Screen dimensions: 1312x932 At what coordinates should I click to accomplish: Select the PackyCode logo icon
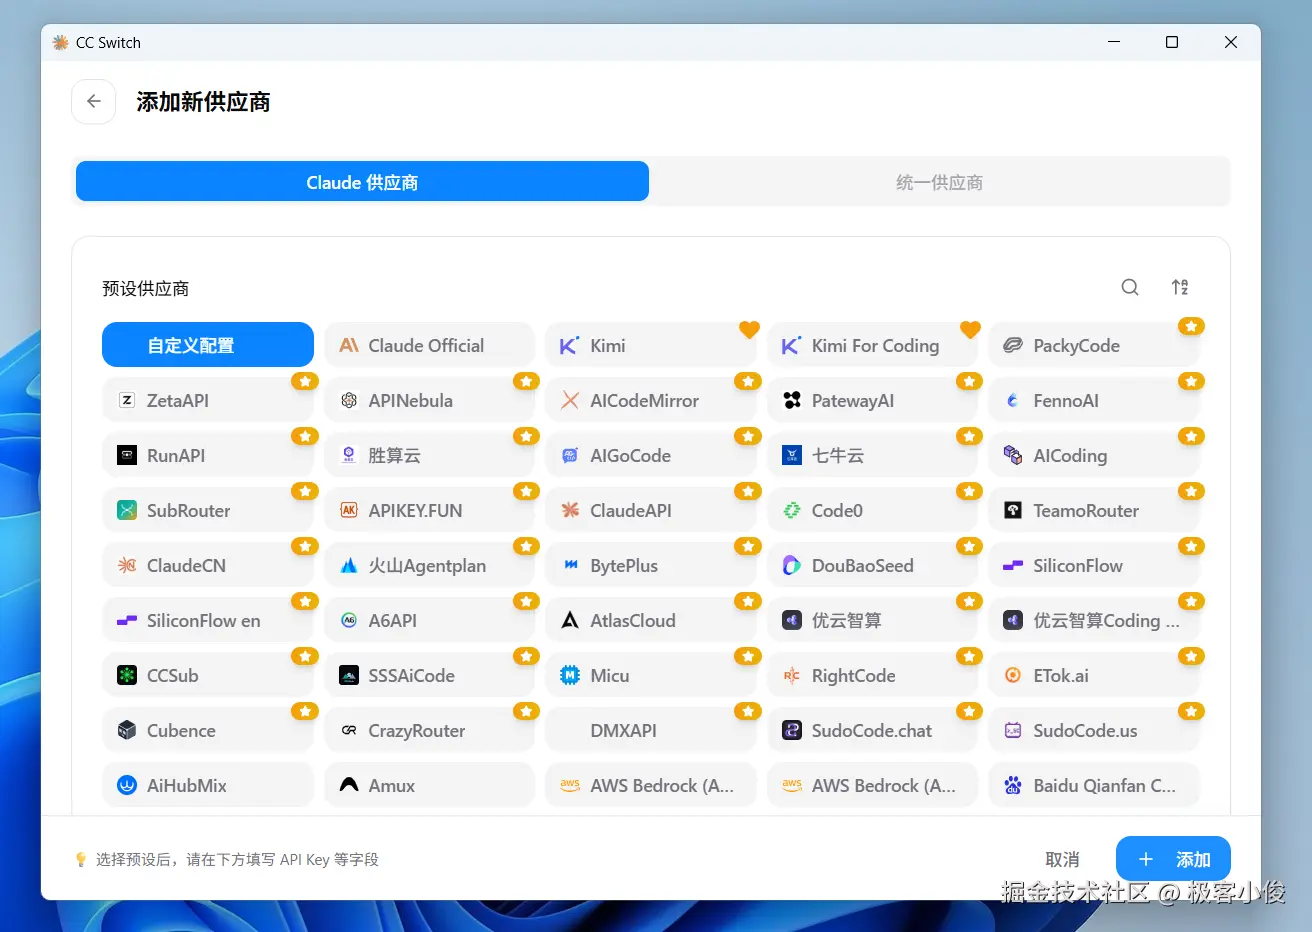[x=1013, y=345]
